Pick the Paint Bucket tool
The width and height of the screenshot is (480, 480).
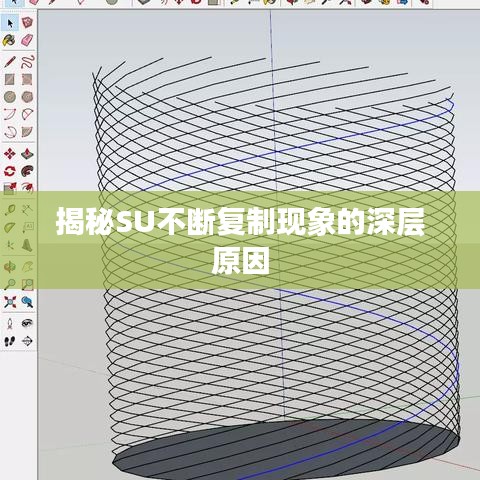(9, 41)
